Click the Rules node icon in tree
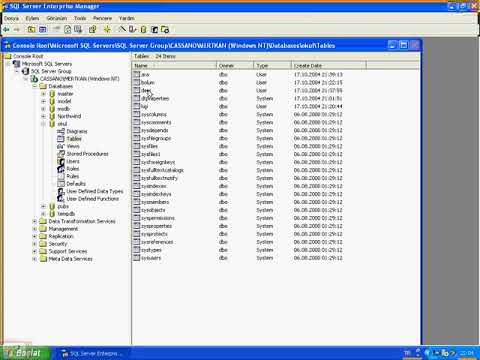This screenshot has width=480, height=360. [61, 176]
